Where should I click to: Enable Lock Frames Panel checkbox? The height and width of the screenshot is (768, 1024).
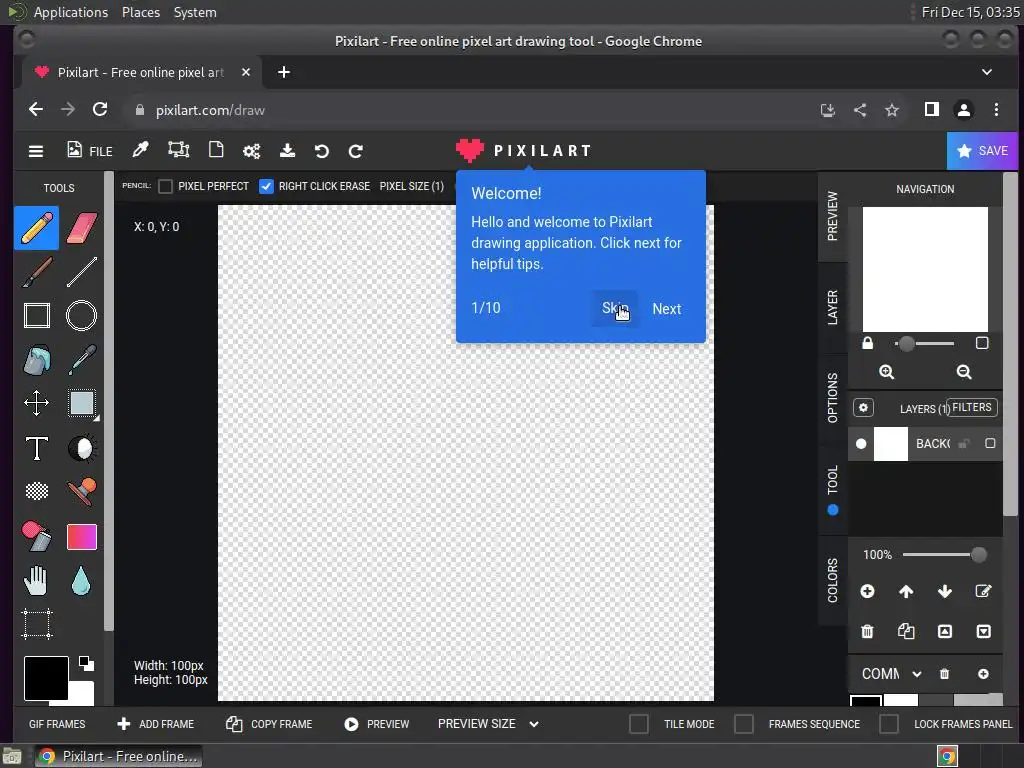pyautogui.click(x=889, y=724)
